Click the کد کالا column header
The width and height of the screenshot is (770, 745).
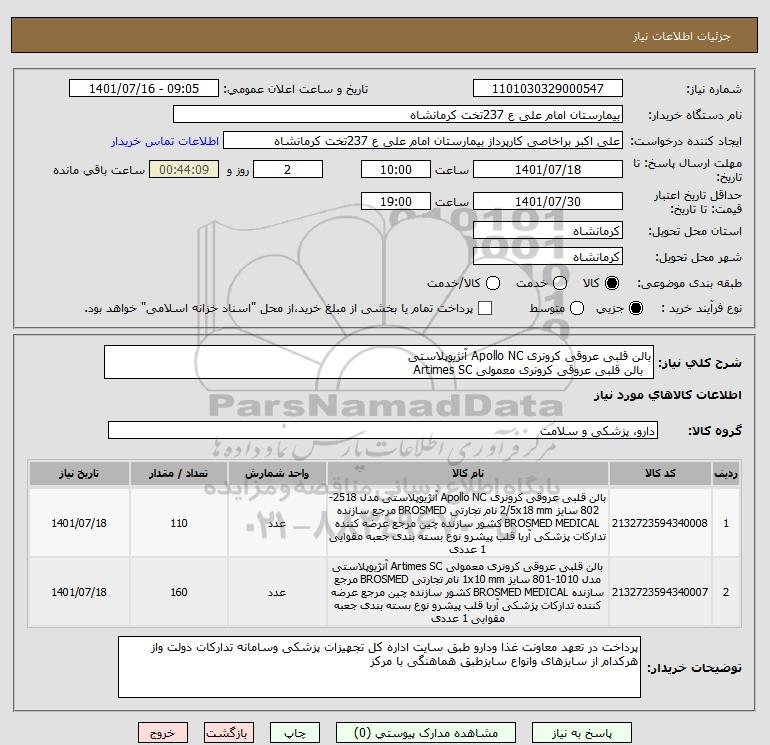tap(660, 473)
